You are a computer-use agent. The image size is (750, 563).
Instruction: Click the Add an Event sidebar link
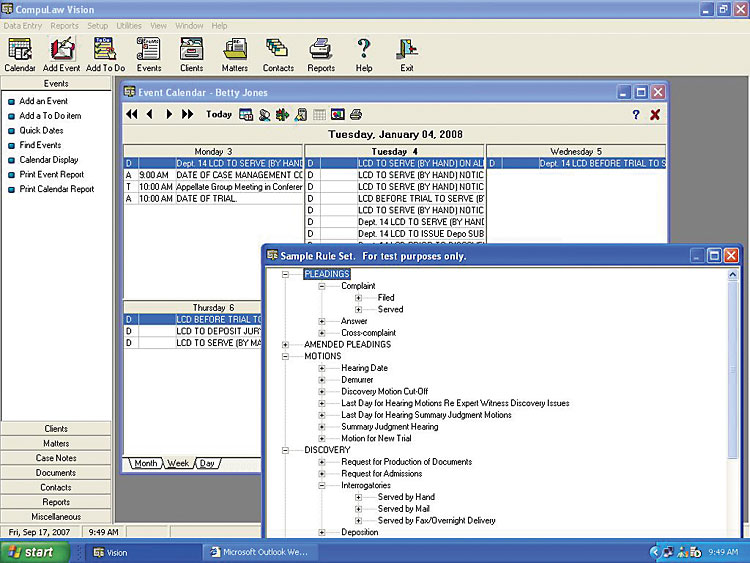tap(44, 101)
